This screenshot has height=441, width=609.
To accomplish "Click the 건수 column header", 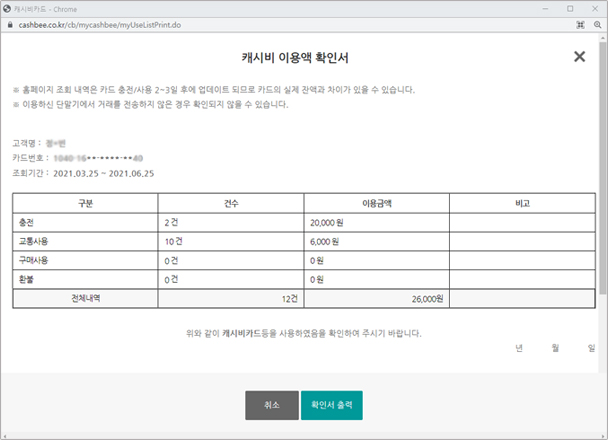I will coord(231,203).
